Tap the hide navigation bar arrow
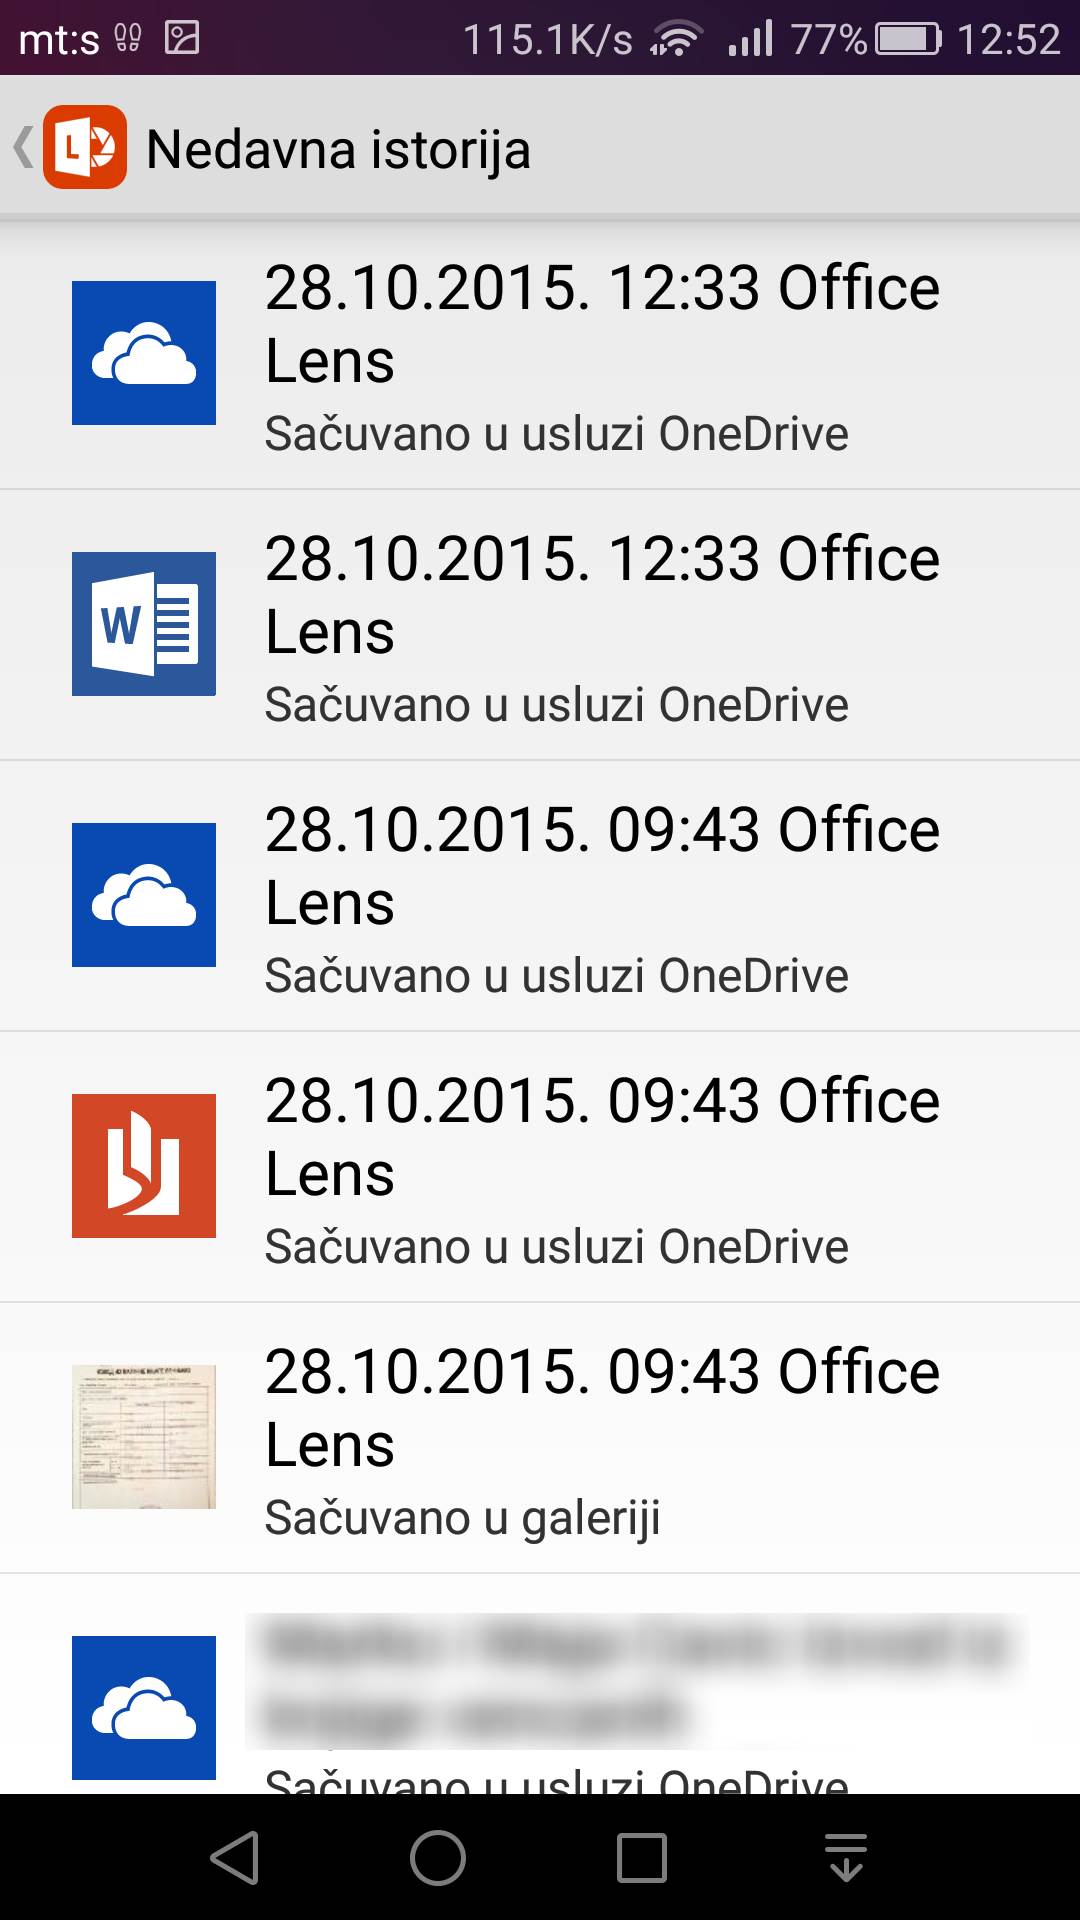Viewport: 1080px width, 1920px height. tap(846, 1858)
